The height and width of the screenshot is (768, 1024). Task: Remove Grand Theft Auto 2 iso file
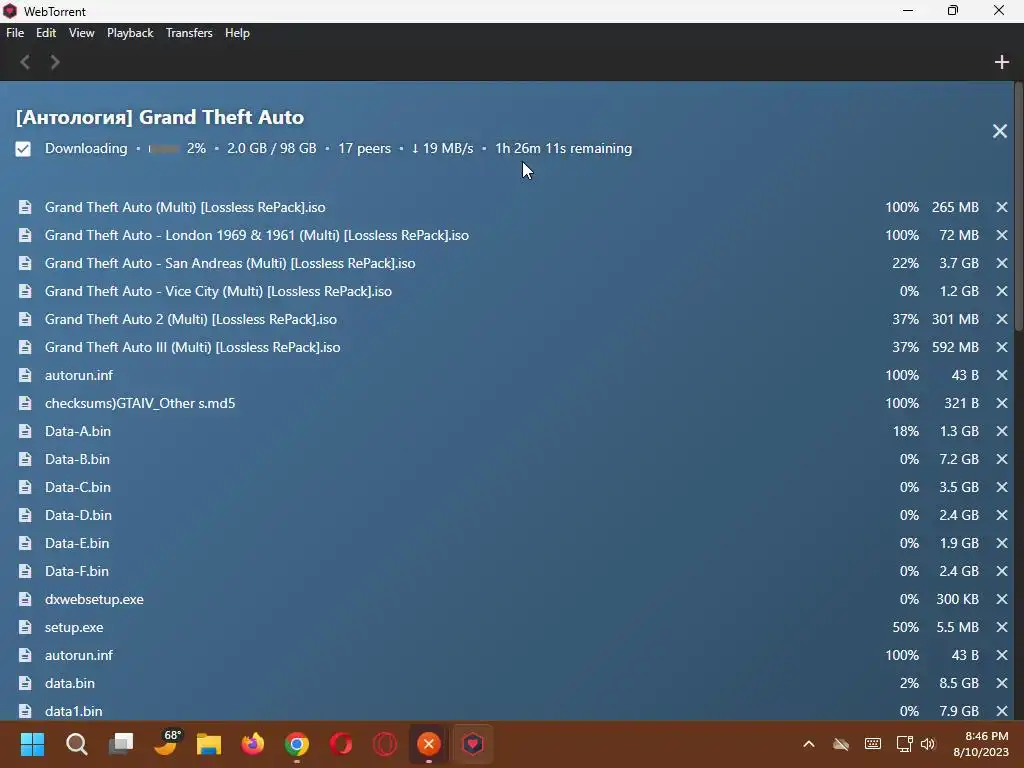[1002, 319]
